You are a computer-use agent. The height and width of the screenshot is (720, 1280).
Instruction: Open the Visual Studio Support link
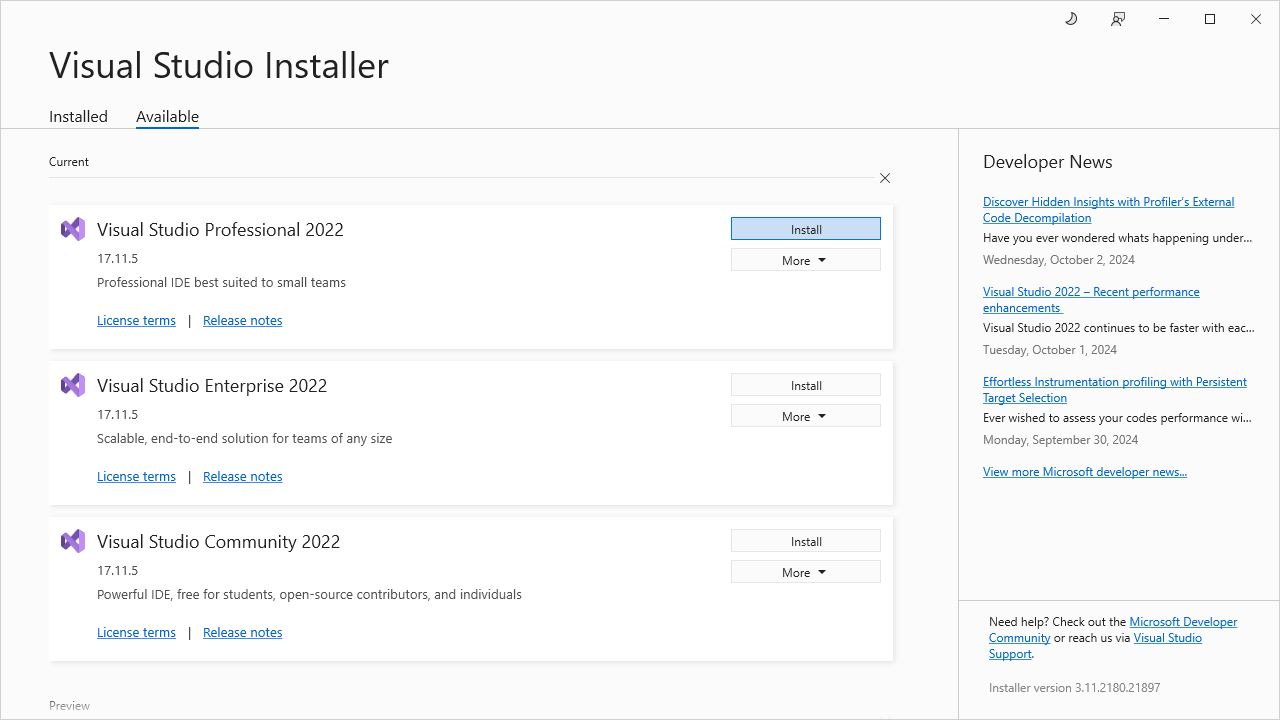(1167, 637)
